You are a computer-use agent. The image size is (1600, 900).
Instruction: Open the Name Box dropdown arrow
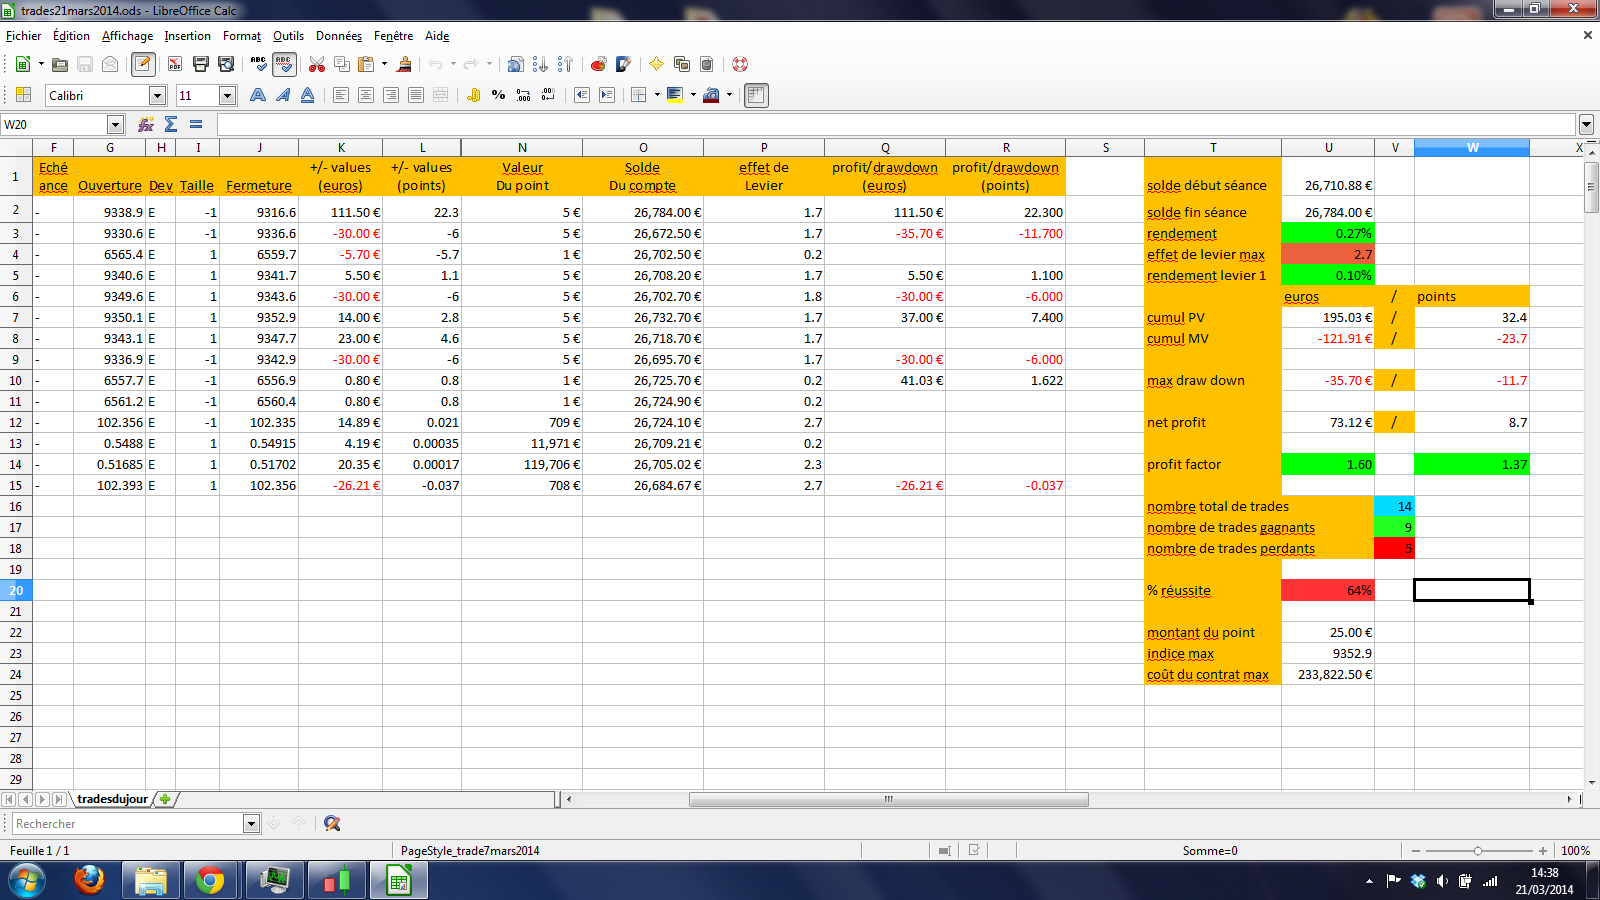(x=115, y=124)
